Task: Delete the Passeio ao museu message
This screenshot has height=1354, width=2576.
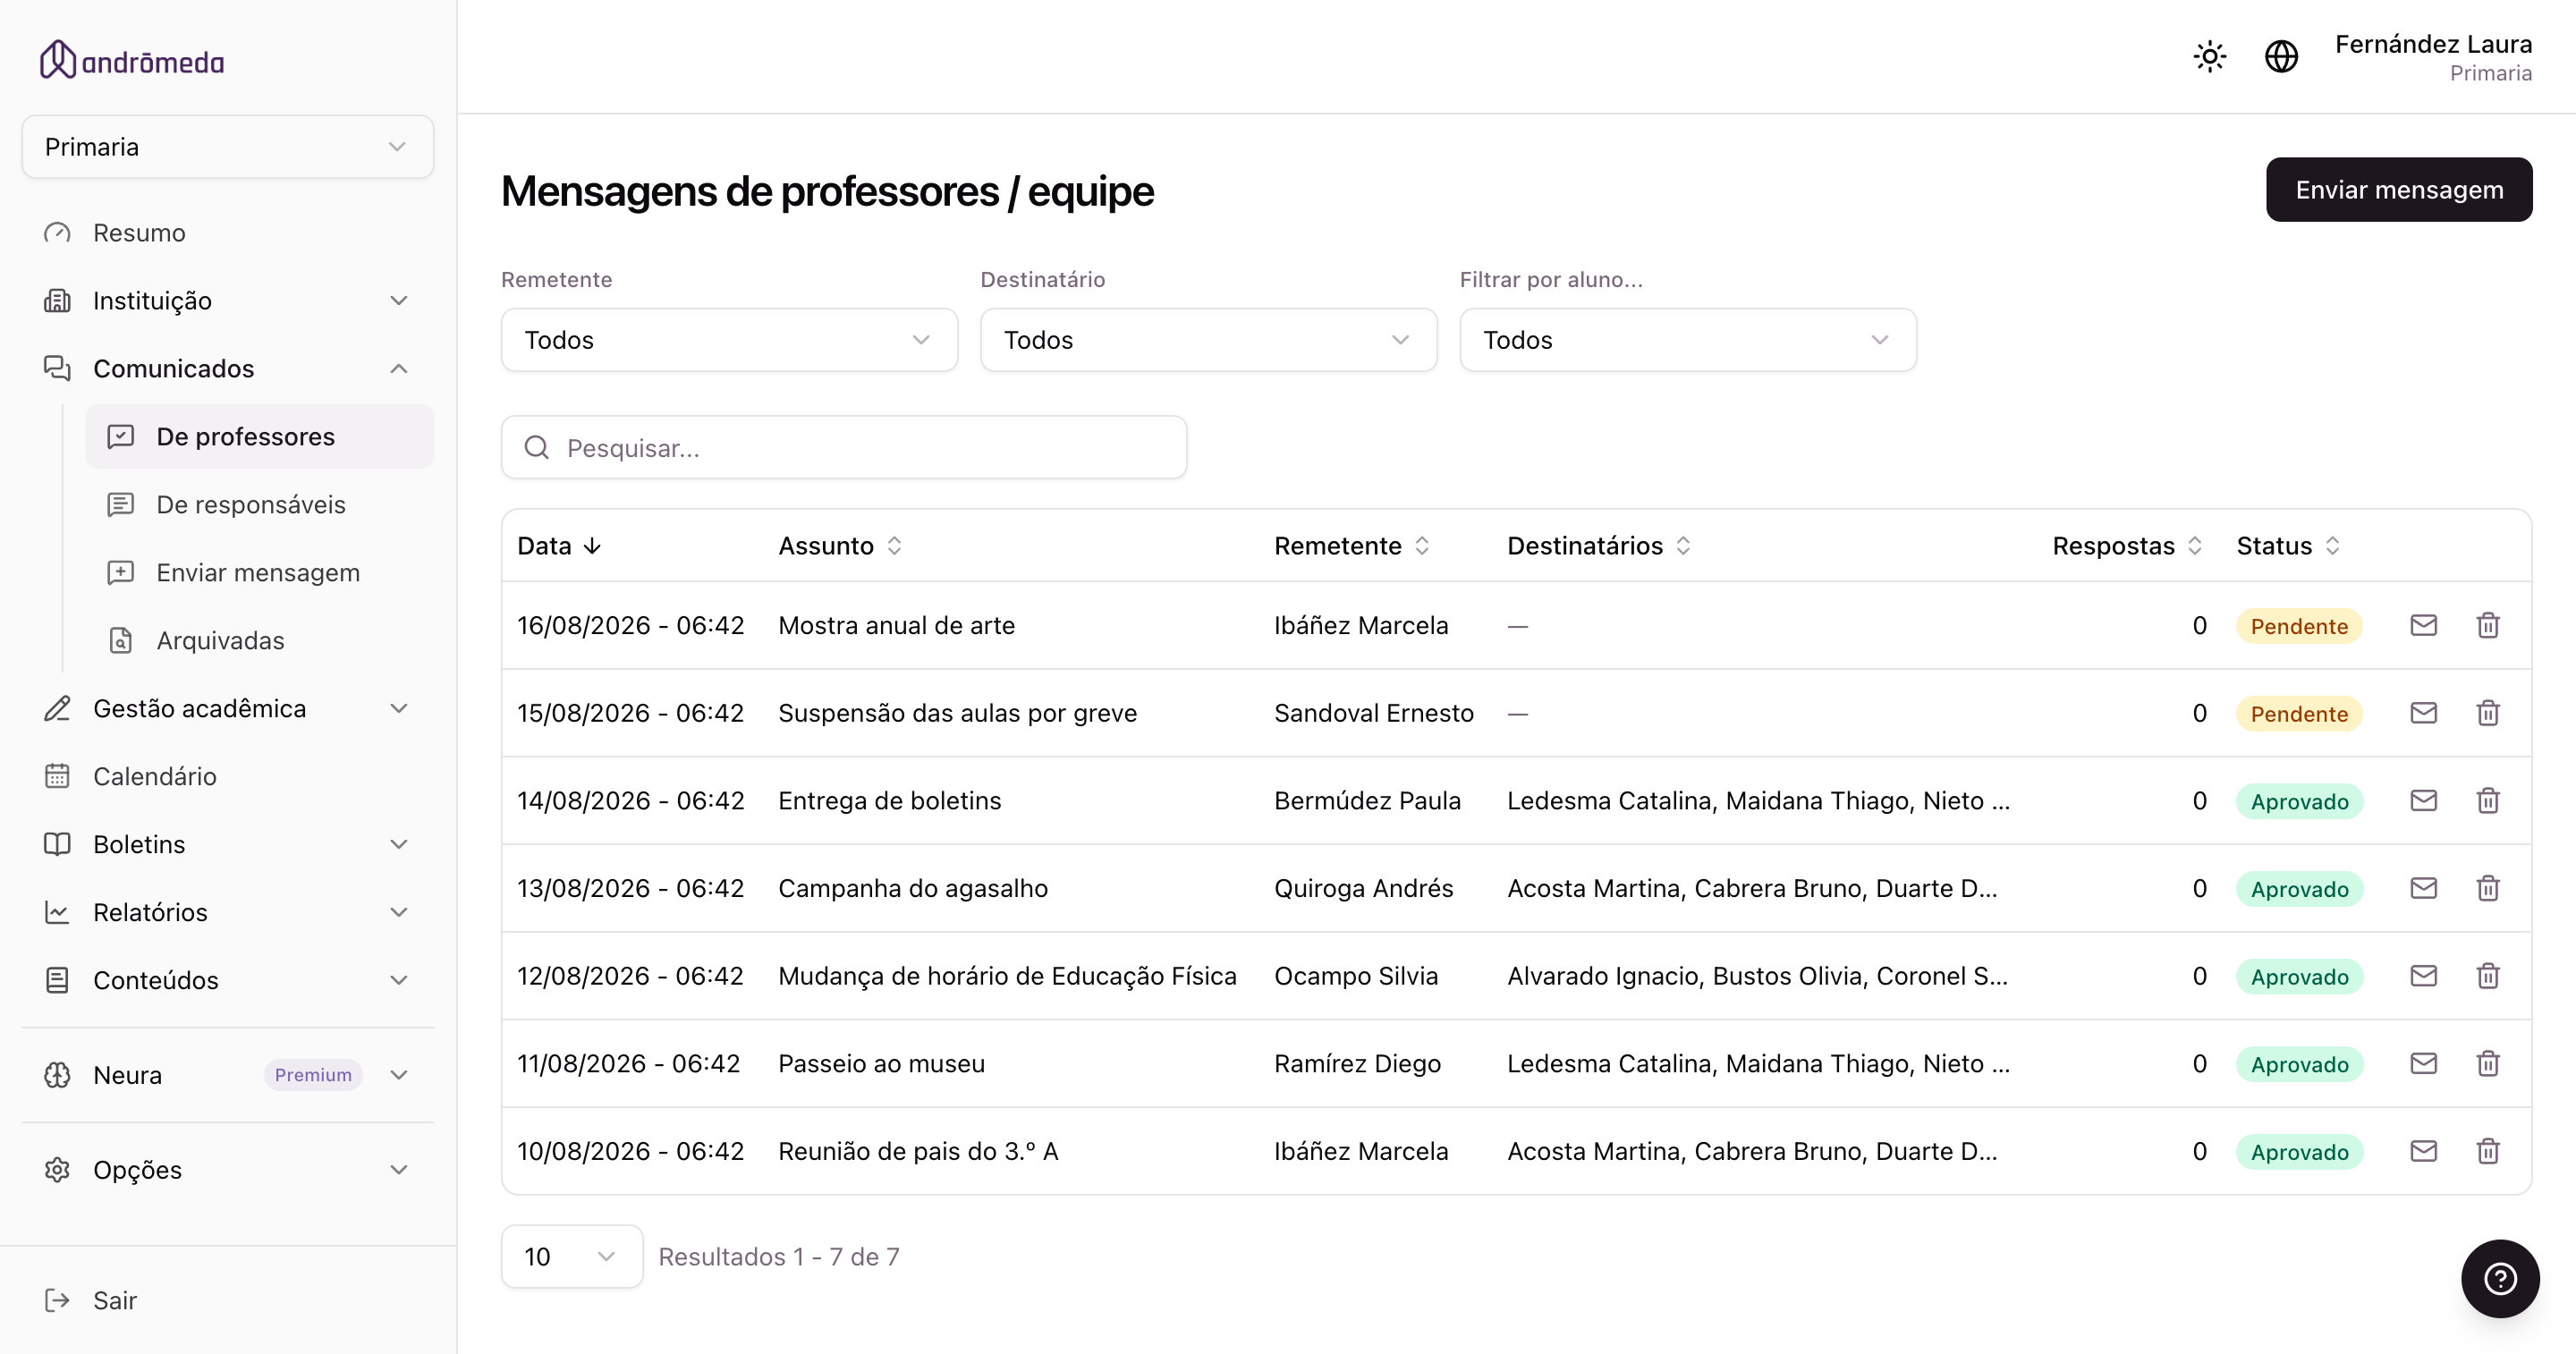Action: [x=2488, y=1063]
